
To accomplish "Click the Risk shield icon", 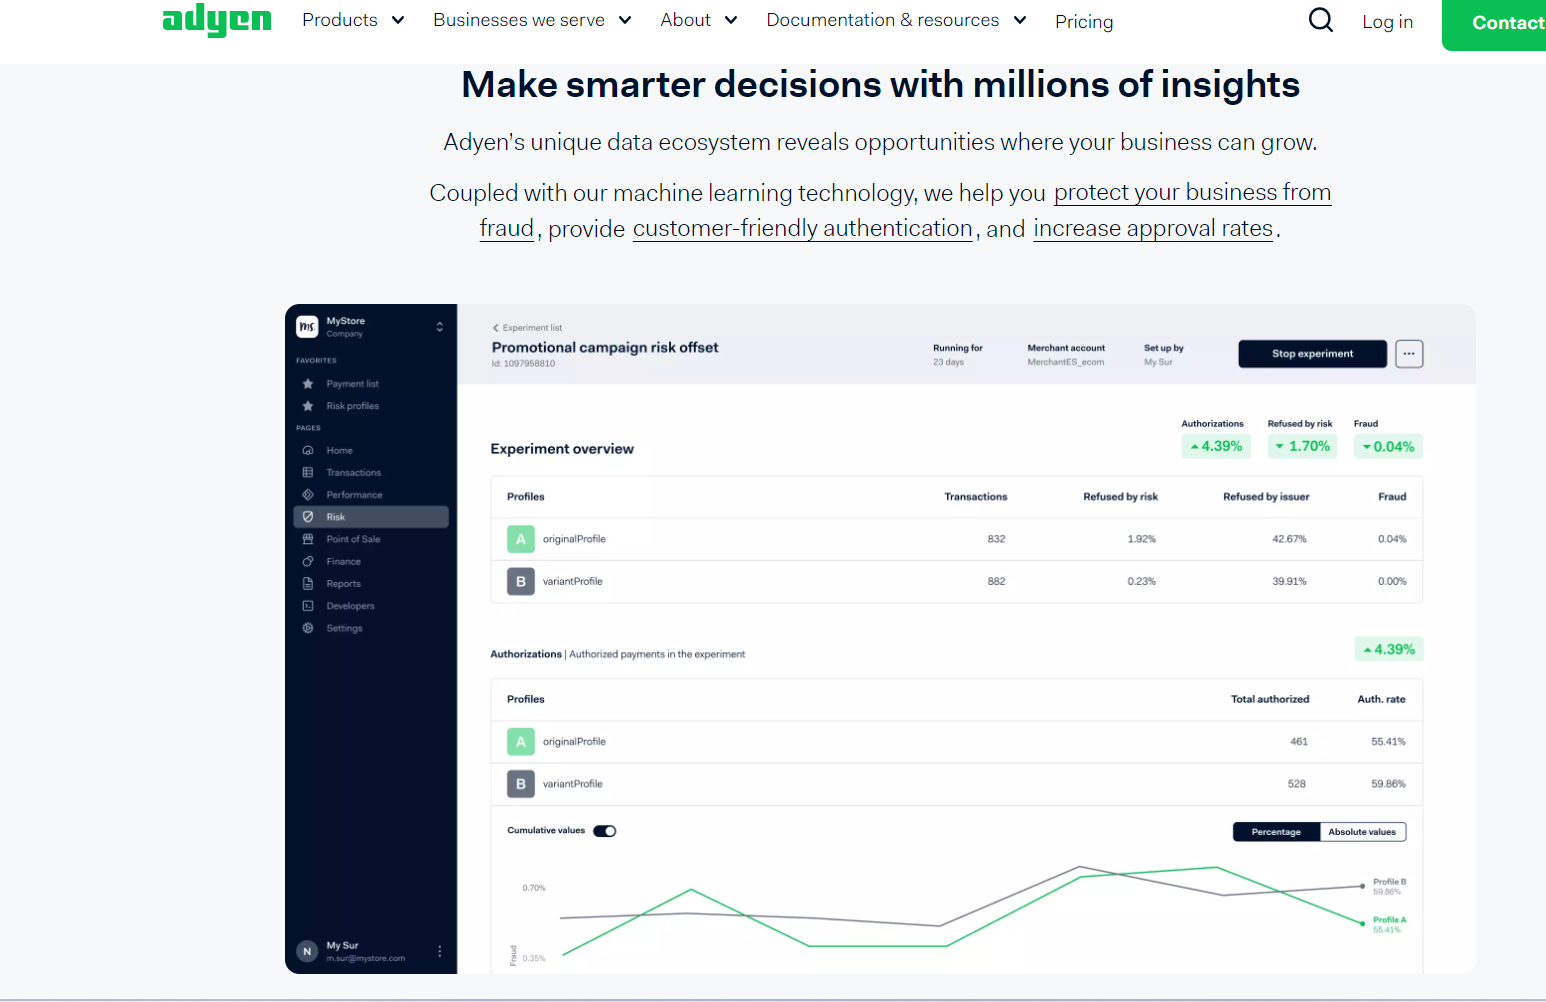I will click(308, 517).
